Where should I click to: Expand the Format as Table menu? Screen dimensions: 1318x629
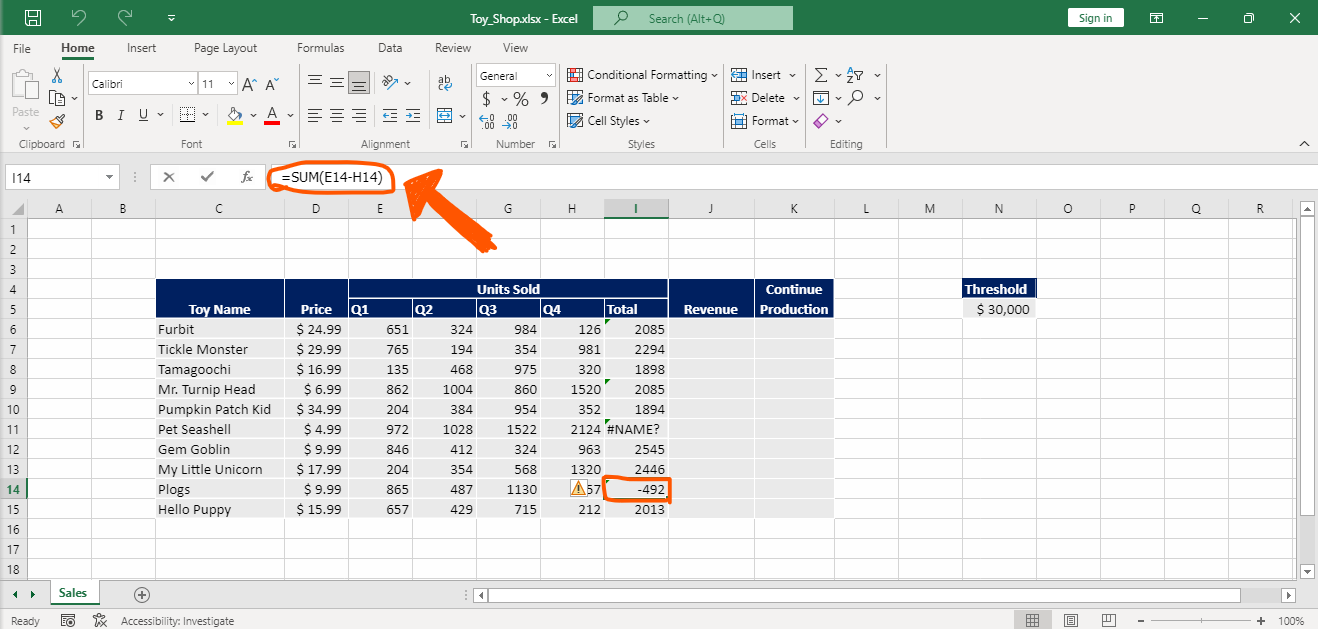[x=622, y=98]
